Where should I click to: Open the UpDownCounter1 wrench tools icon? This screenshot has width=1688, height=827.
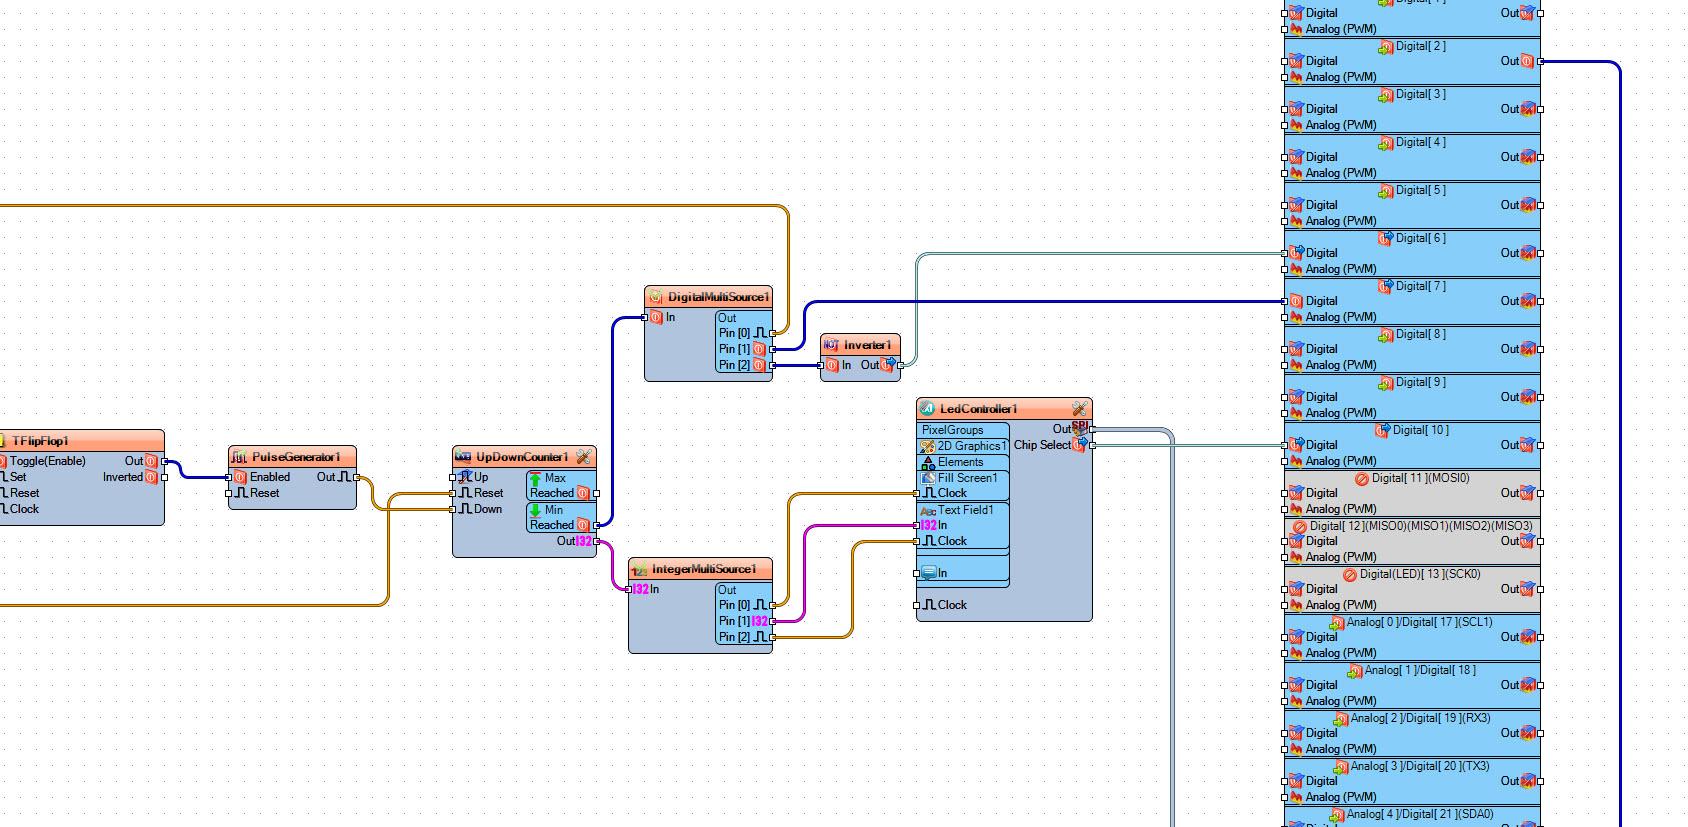point(584,457)
